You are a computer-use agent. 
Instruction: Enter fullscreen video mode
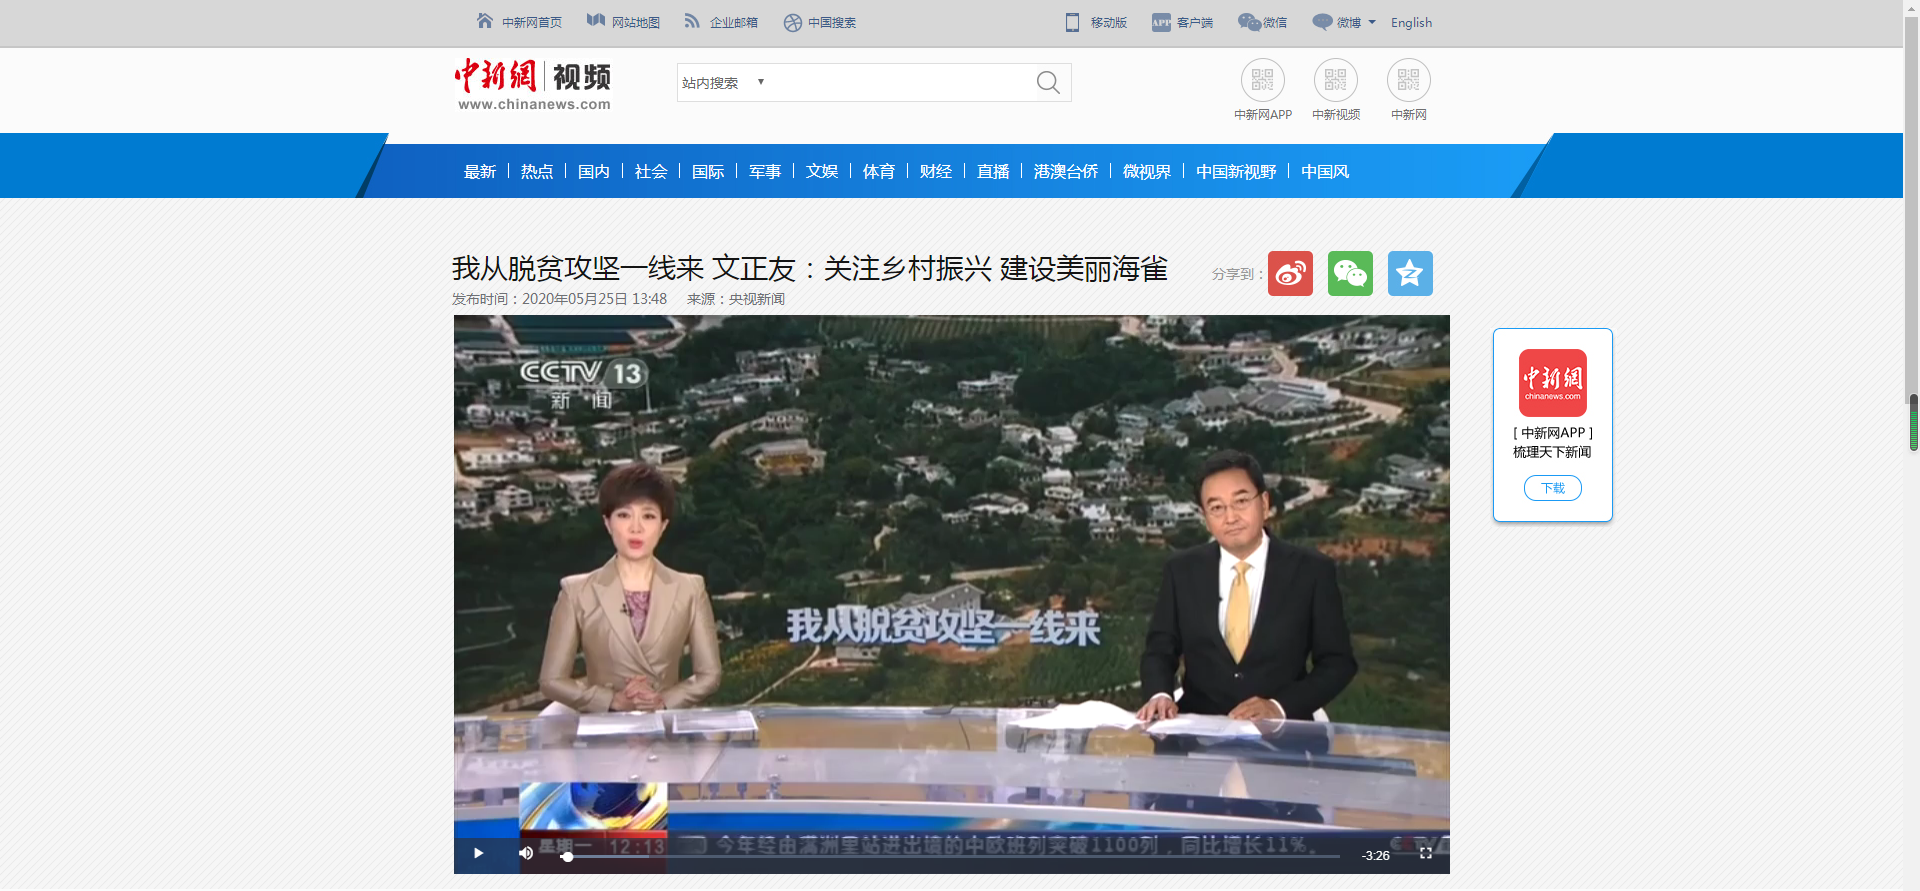1426,853
